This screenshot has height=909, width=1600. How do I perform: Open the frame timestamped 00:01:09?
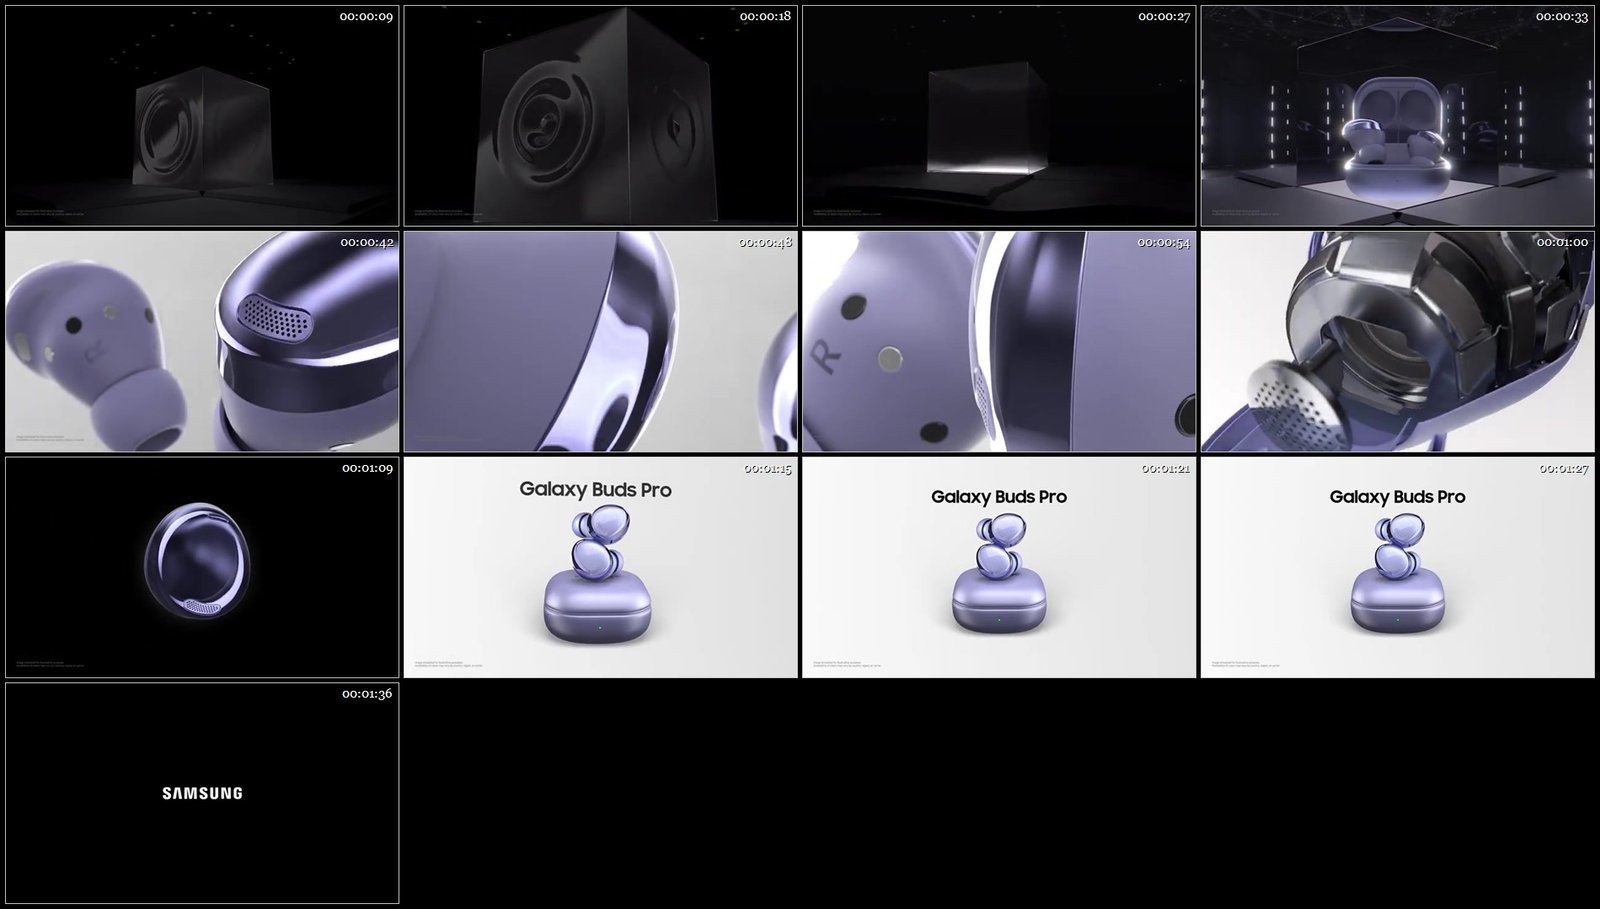click(202, 567)
